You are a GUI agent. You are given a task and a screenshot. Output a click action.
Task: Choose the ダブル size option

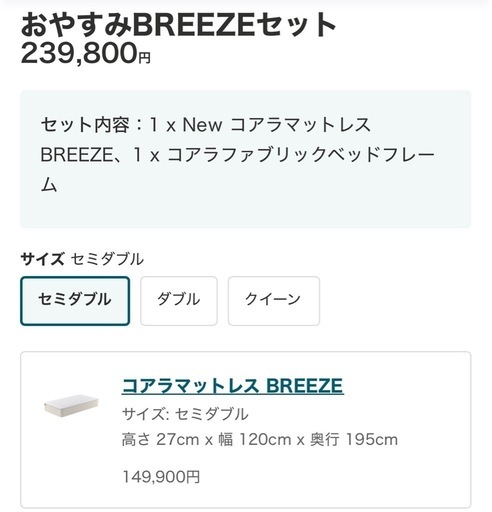[x=179, y=301]
